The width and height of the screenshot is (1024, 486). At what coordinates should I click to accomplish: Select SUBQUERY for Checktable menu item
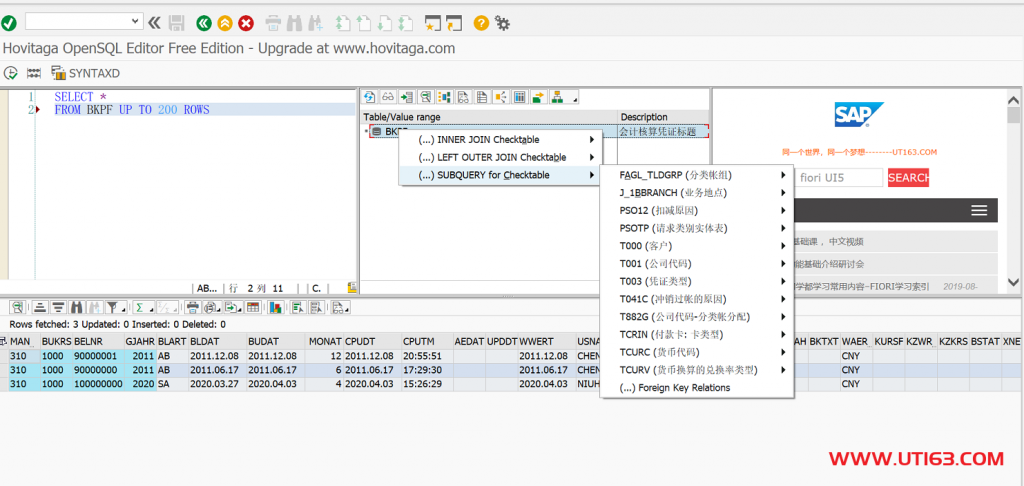(x=500, y=175)
